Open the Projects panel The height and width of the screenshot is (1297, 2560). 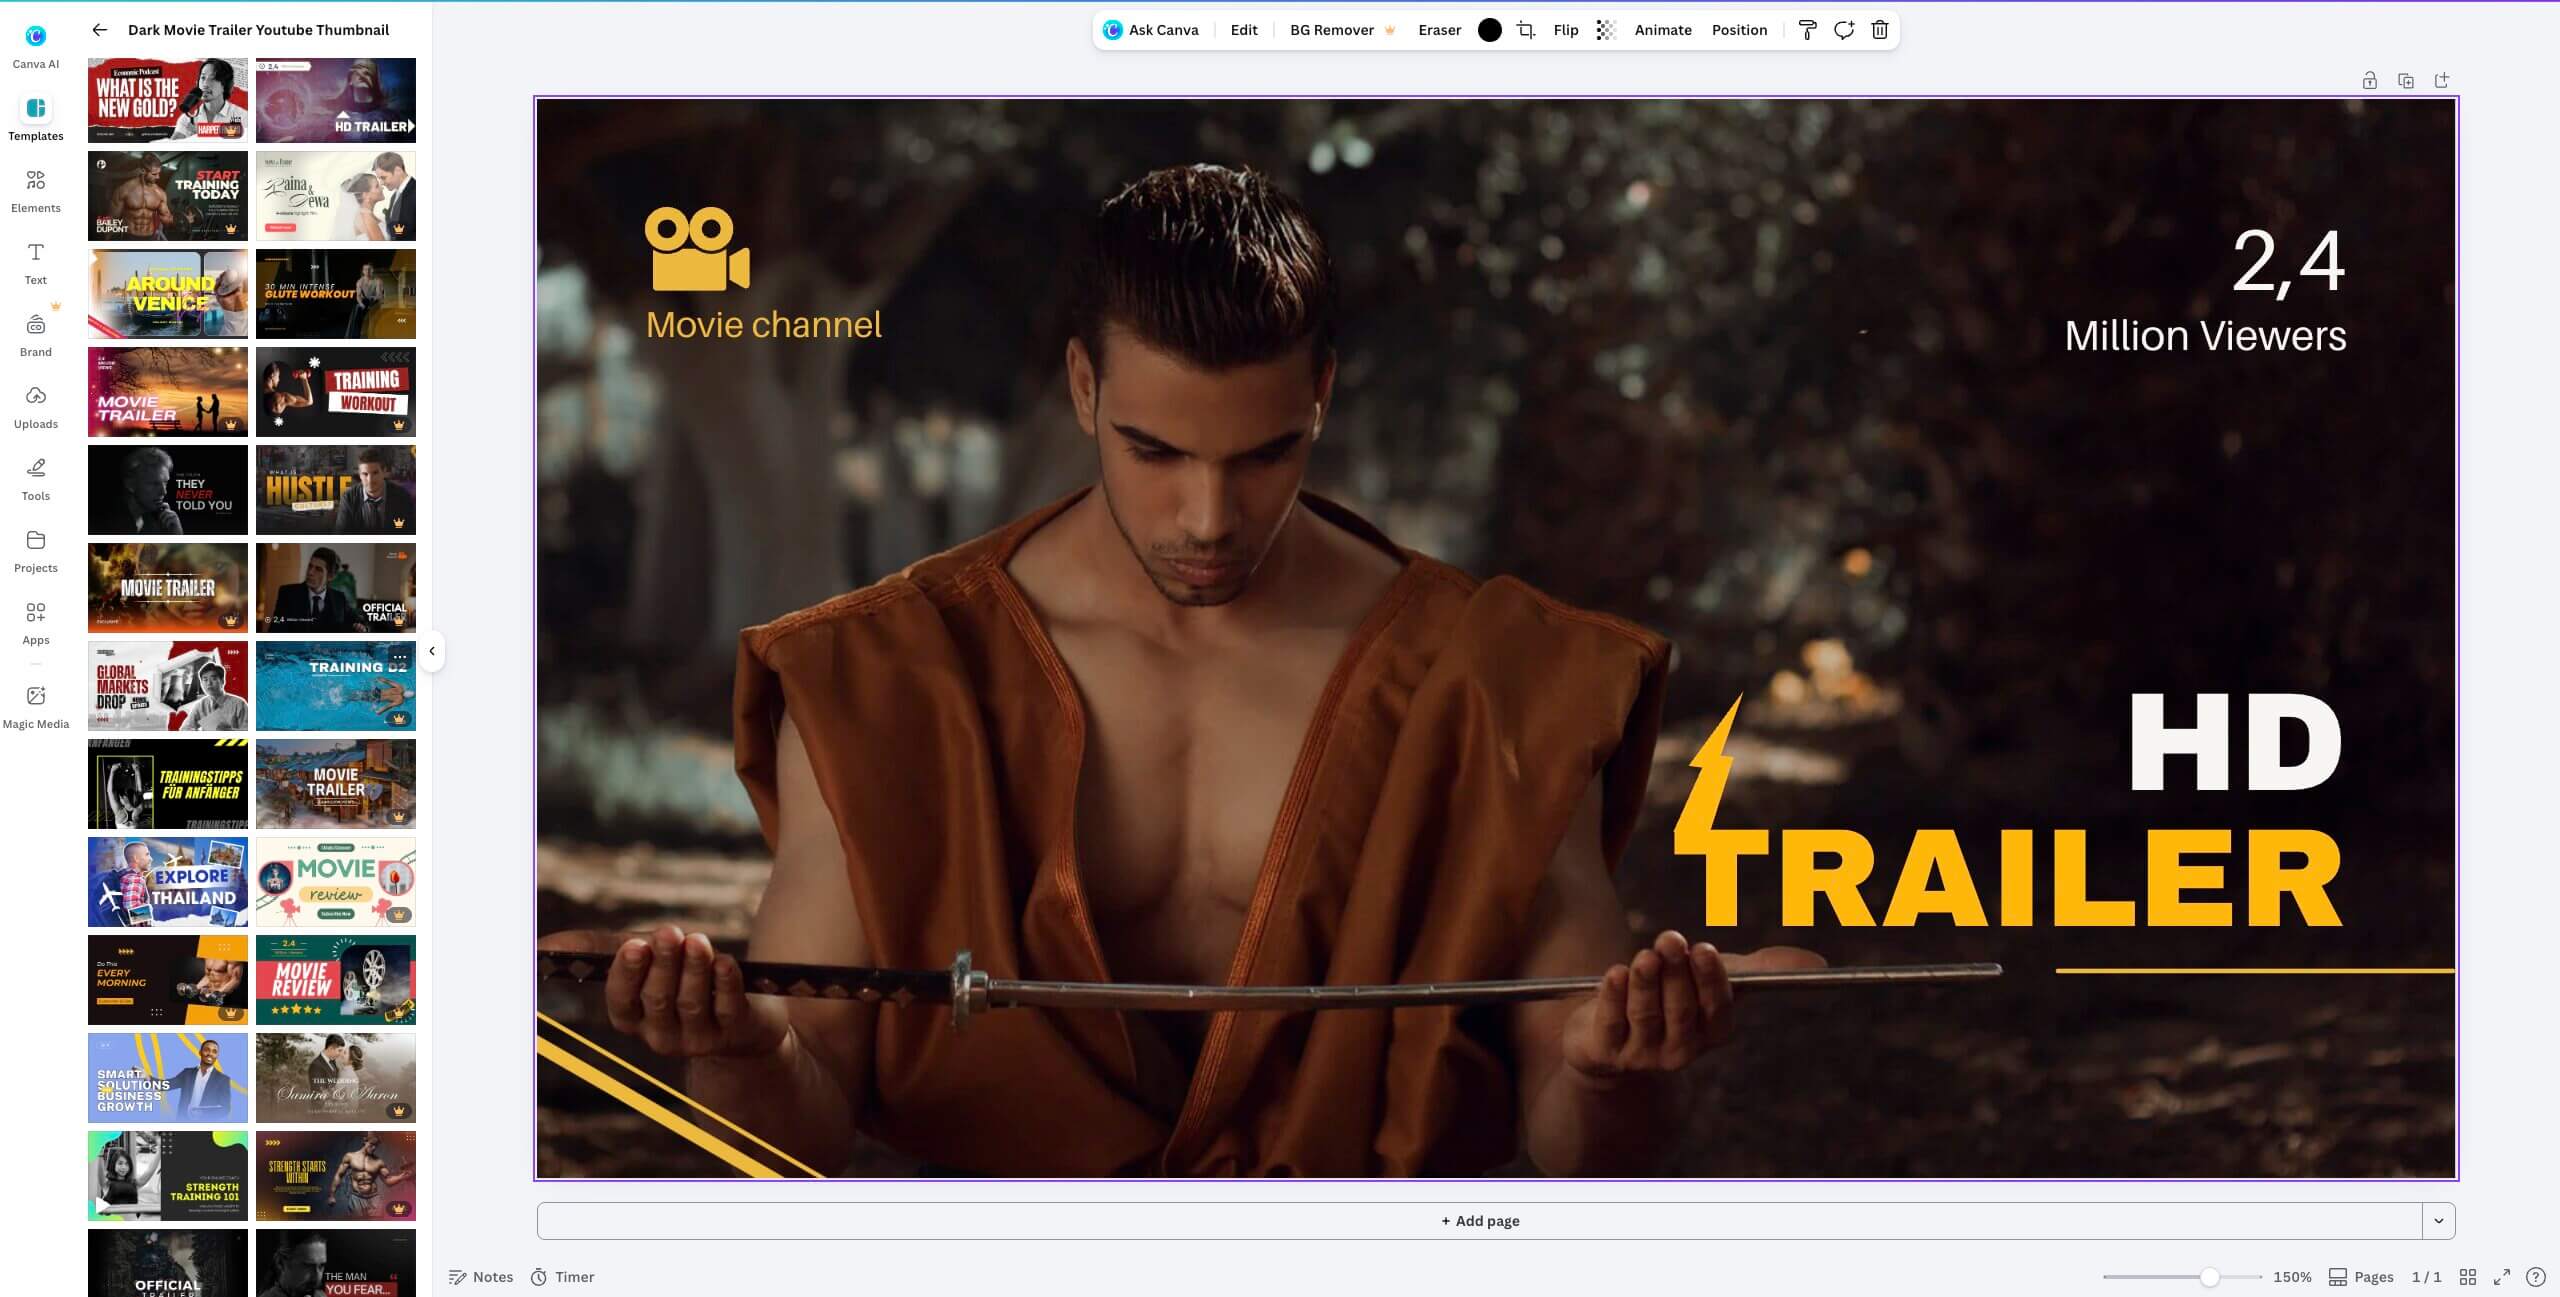[x=36, y=550]
